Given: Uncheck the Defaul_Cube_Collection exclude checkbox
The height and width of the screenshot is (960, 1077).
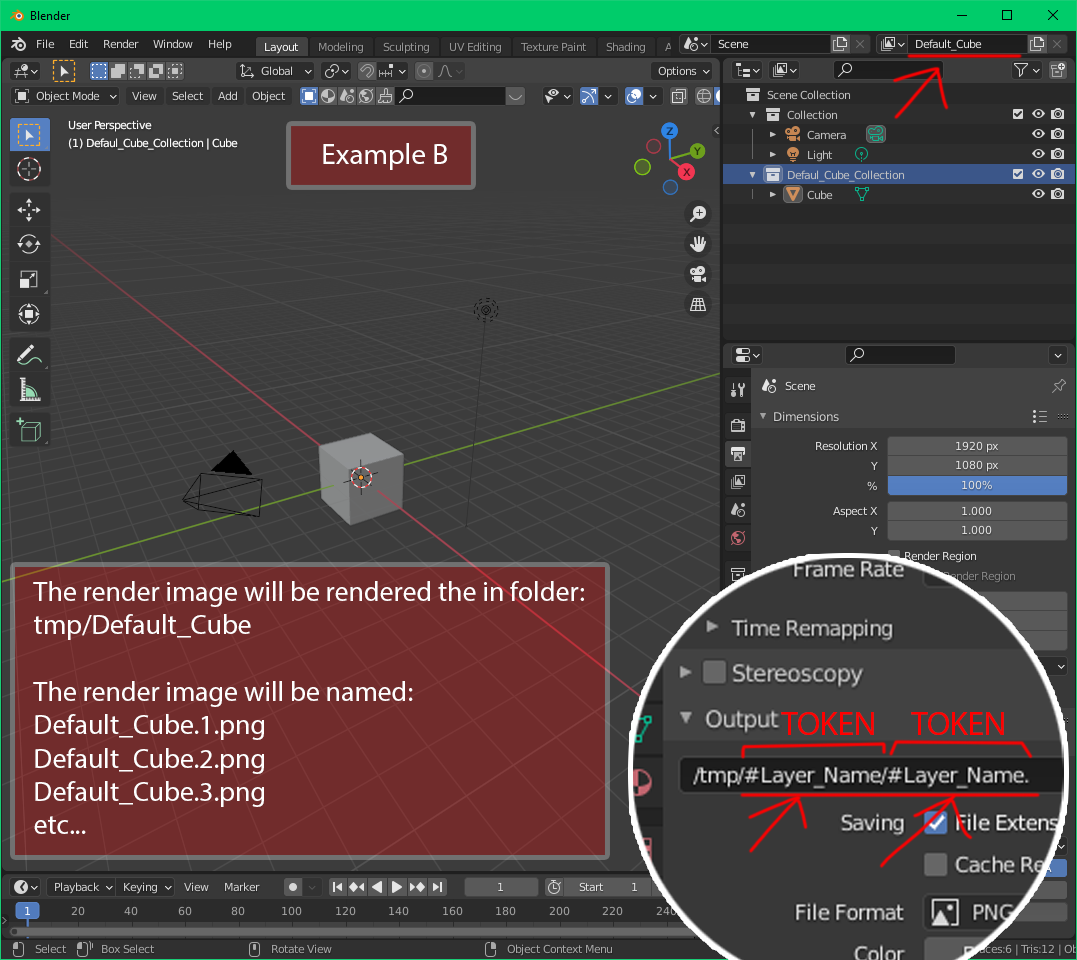Looking at the screenshot, I should [x=1018, y=174].
